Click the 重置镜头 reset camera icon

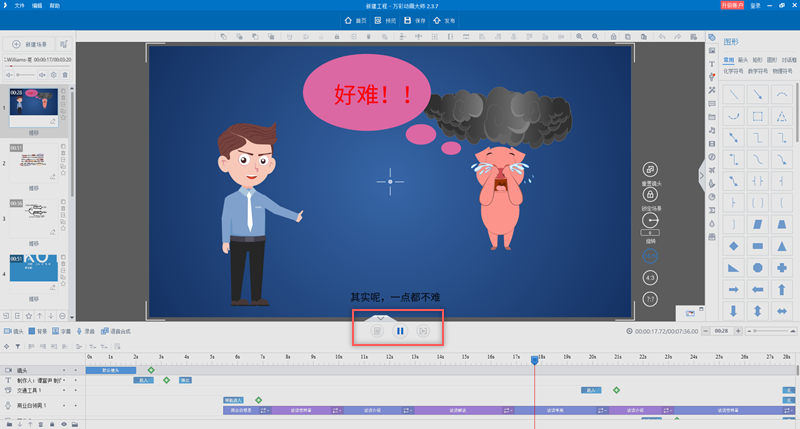pyautogui.click(x=650, y=169)
